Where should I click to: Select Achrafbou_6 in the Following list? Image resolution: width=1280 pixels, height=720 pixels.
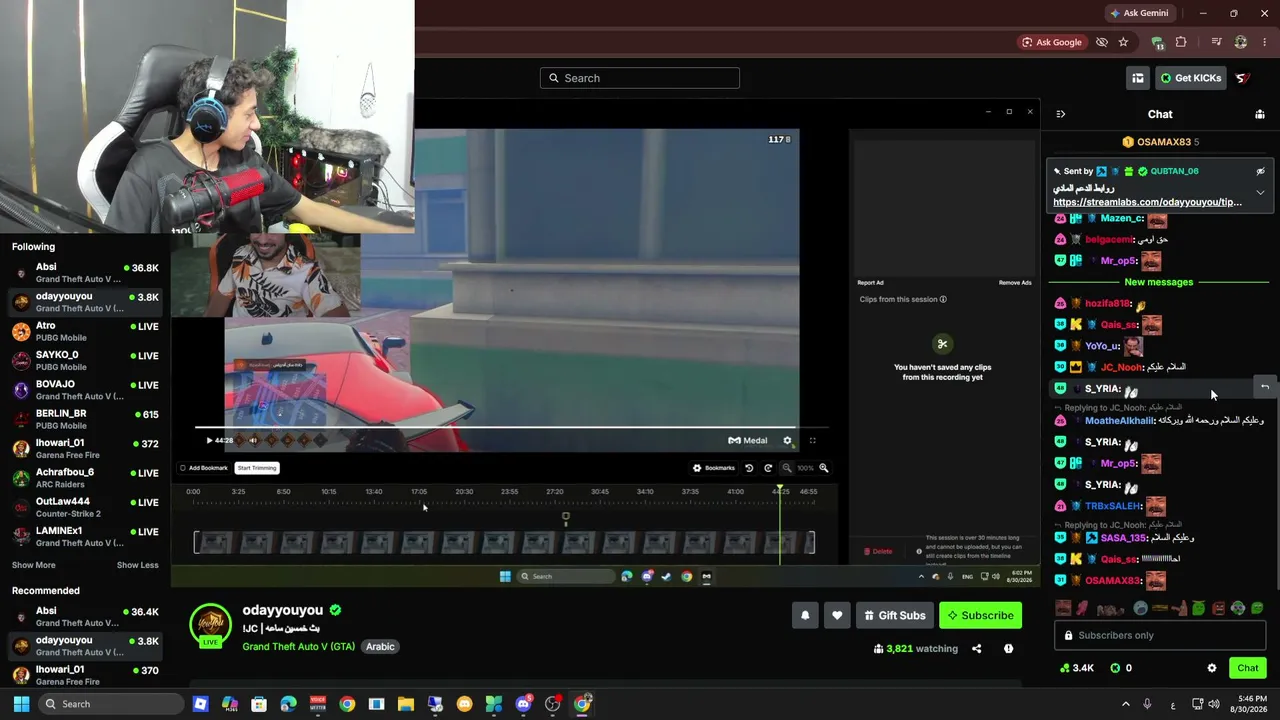(86, 478)
